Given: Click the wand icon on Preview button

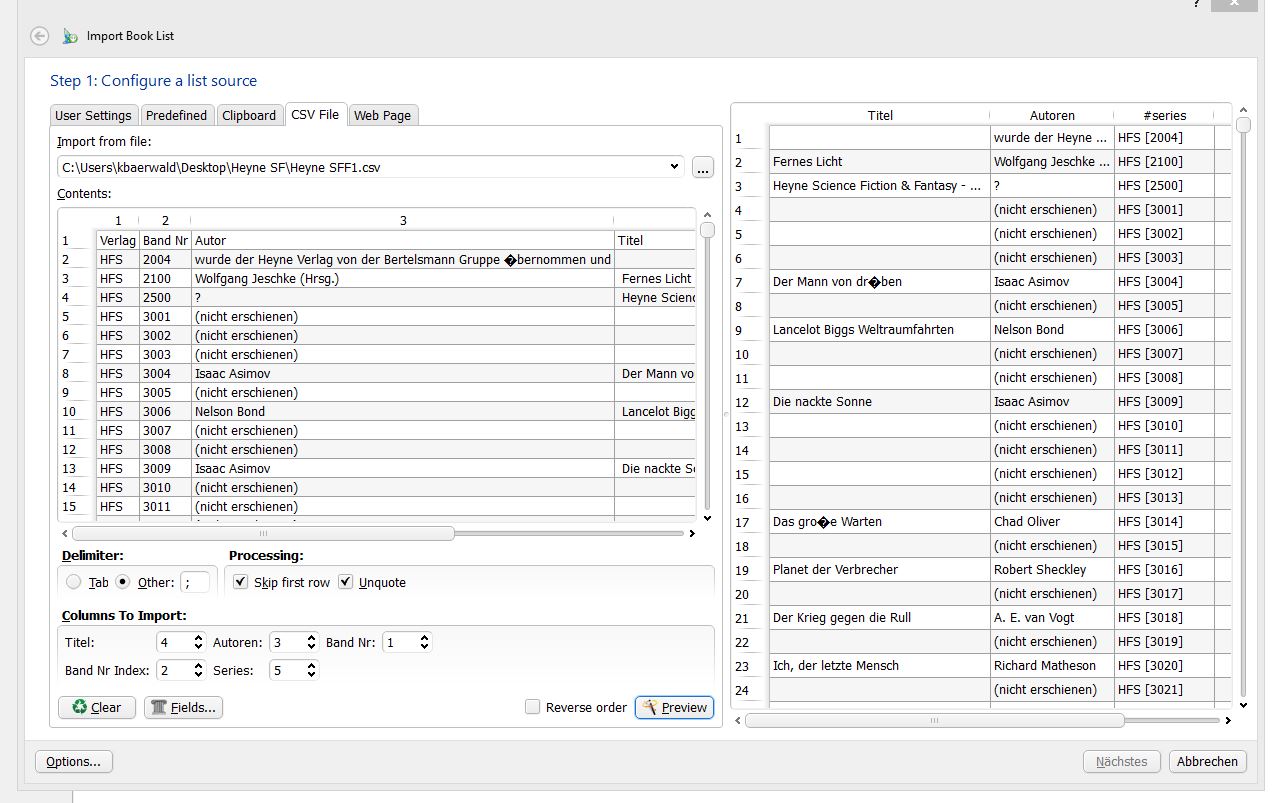Looking at the screenshot, I should pos(650,708).
